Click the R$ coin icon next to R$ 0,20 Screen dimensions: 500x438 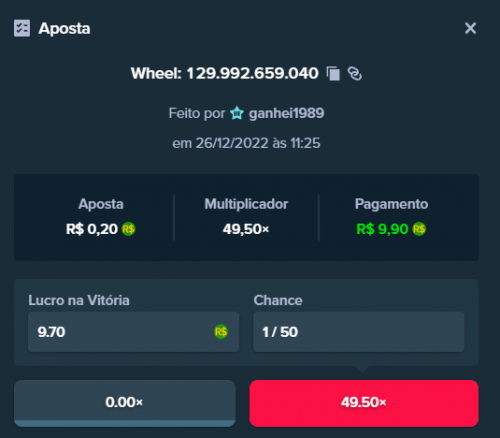(128, 229)
